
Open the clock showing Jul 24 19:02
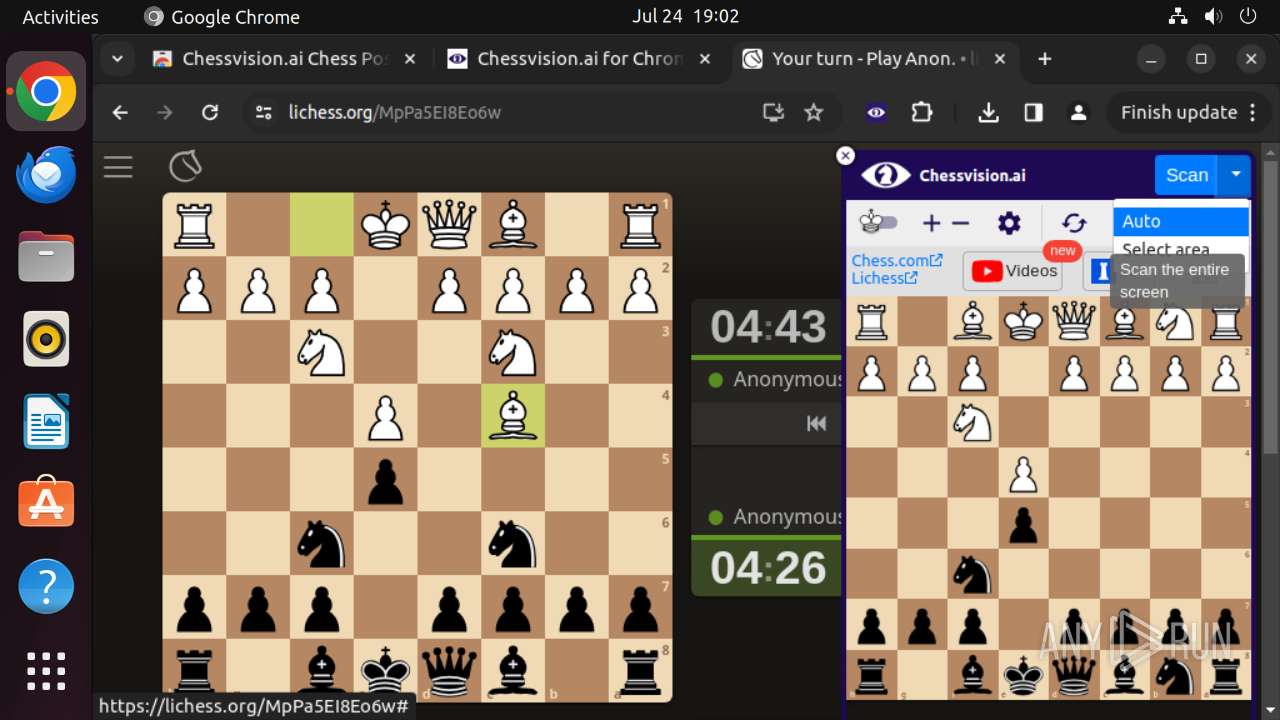[x=685, y=16]
